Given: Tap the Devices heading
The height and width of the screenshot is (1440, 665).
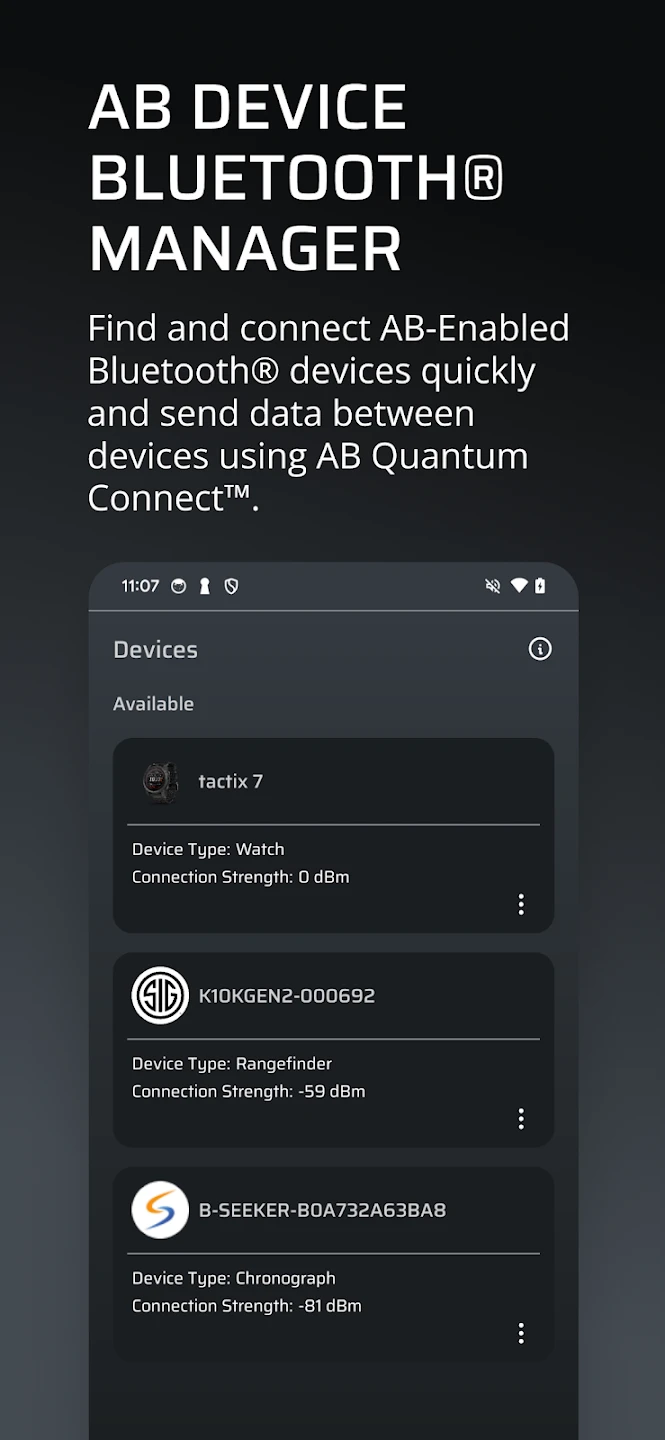Looking at the screenshot, I should [155, 650].
